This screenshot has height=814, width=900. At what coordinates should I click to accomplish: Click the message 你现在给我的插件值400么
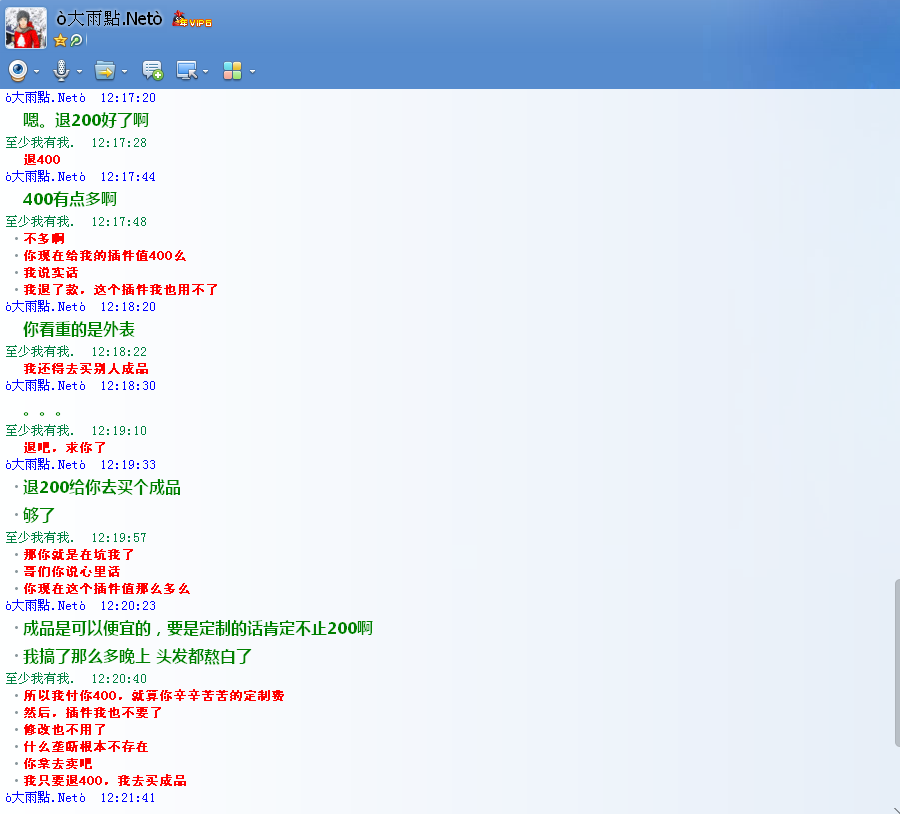click(x=105, y=255)
